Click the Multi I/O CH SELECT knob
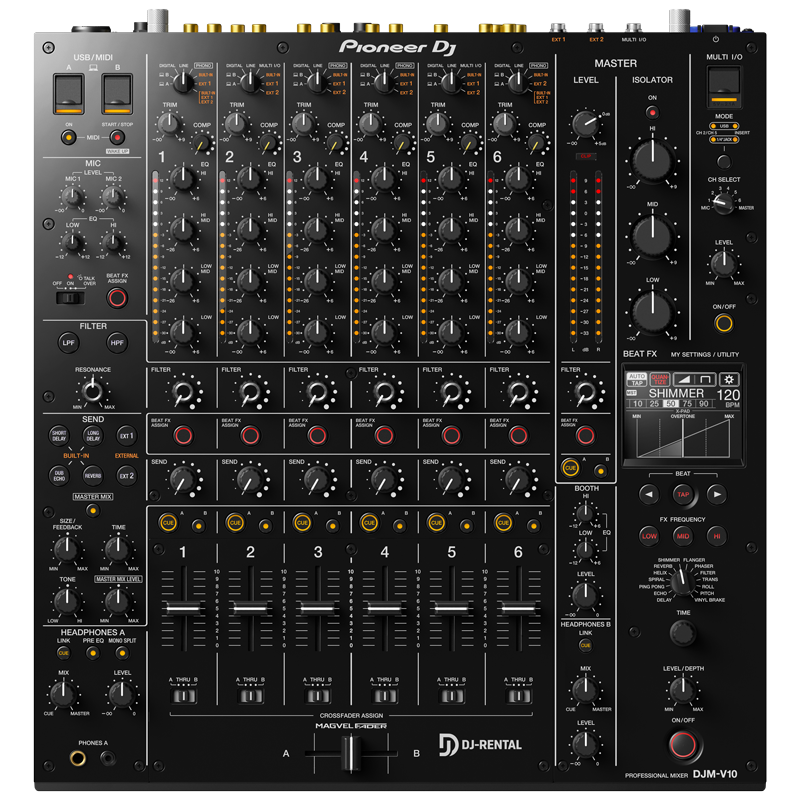 coord(723,203)
